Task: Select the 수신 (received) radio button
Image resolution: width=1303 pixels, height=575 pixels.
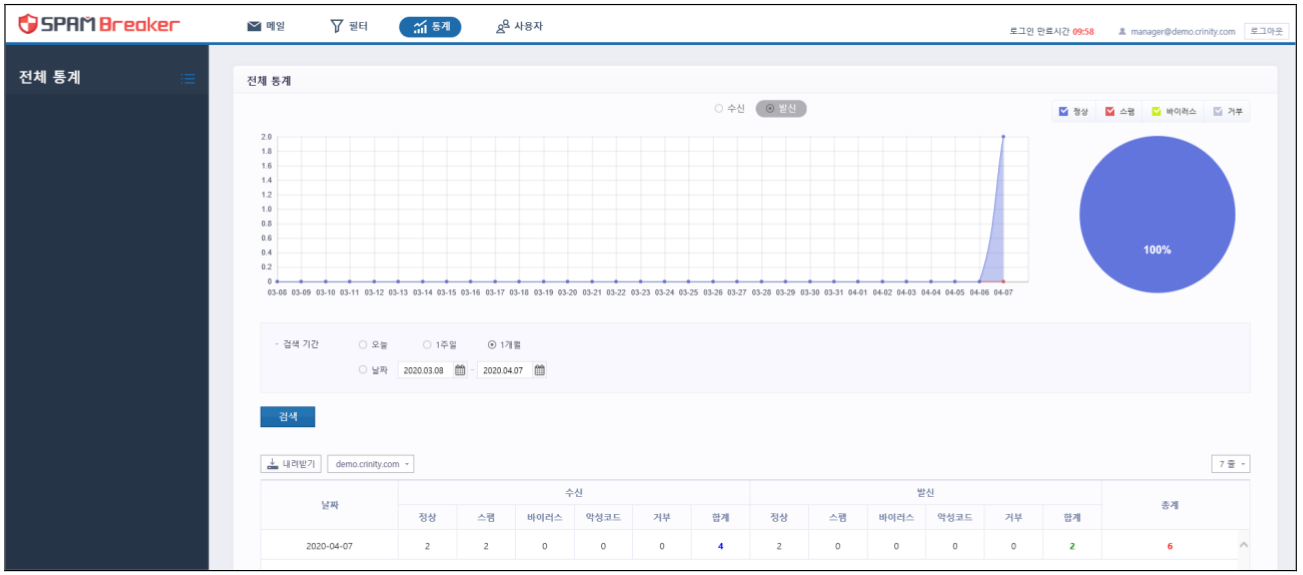Action: click(x=719, y=108)
